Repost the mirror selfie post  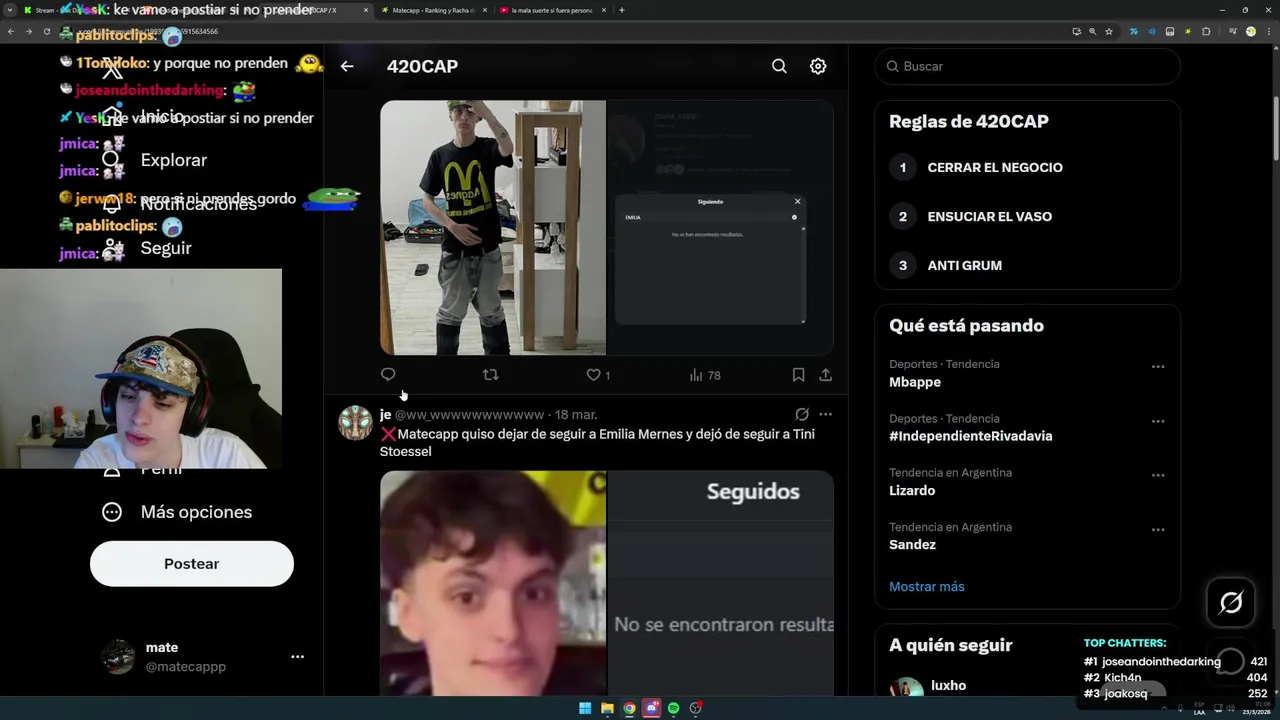coord(490,374)
